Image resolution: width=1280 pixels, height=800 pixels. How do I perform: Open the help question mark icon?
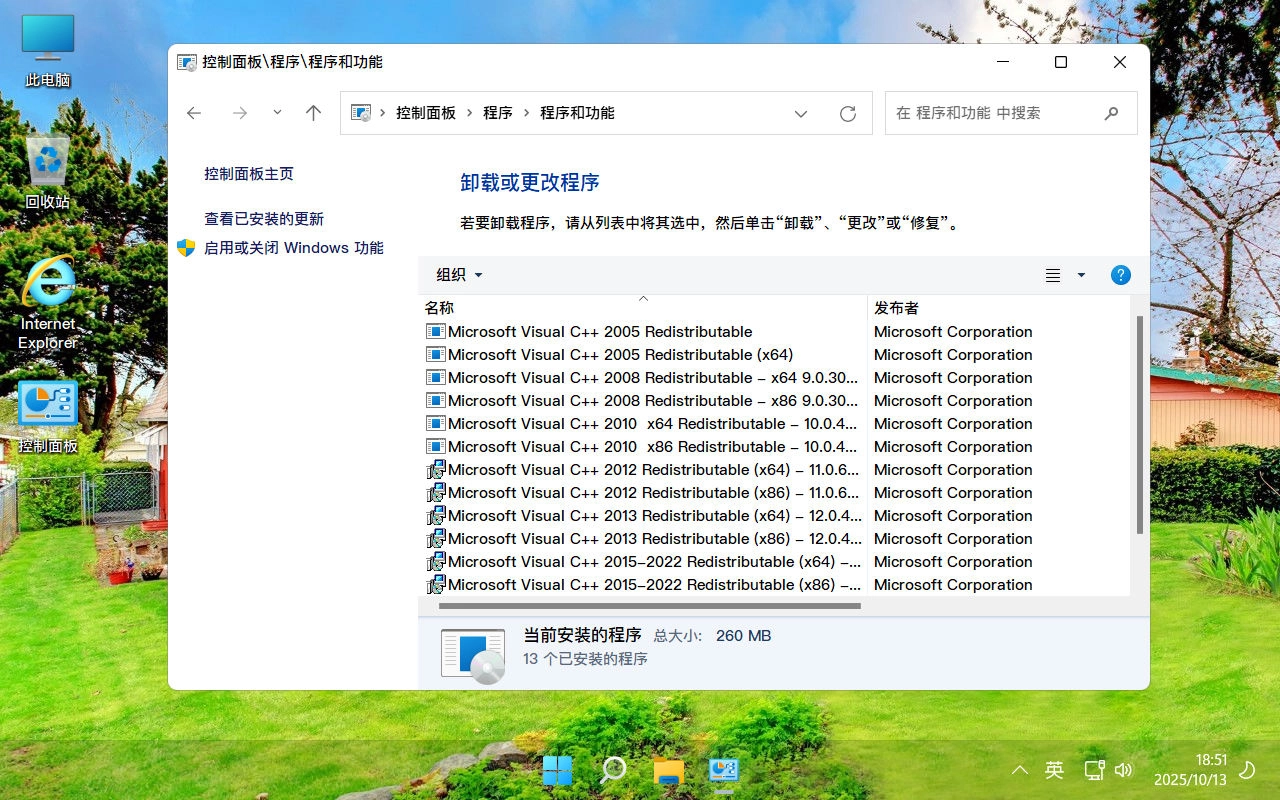click(x=1120, y=275)
